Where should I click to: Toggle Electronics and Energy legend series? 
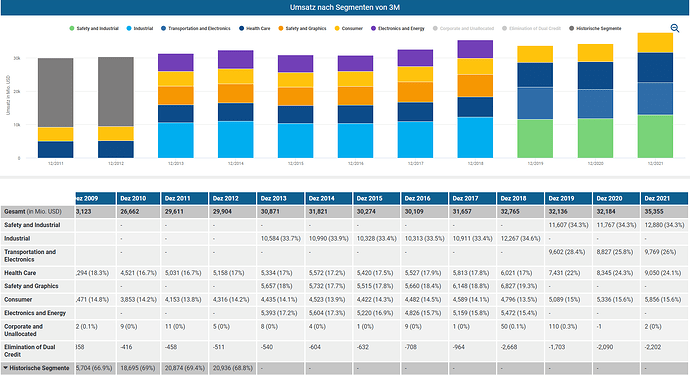click(x=398, y=28)
